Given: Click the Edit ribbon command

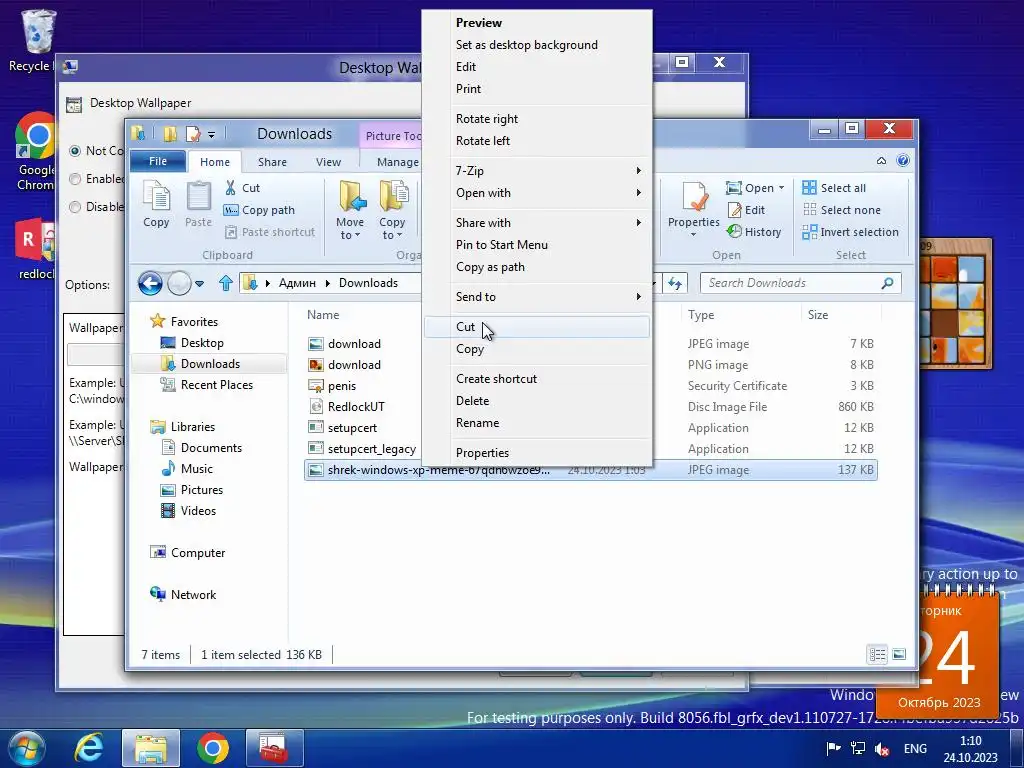Looking at the screenshot, I should 746,210.
